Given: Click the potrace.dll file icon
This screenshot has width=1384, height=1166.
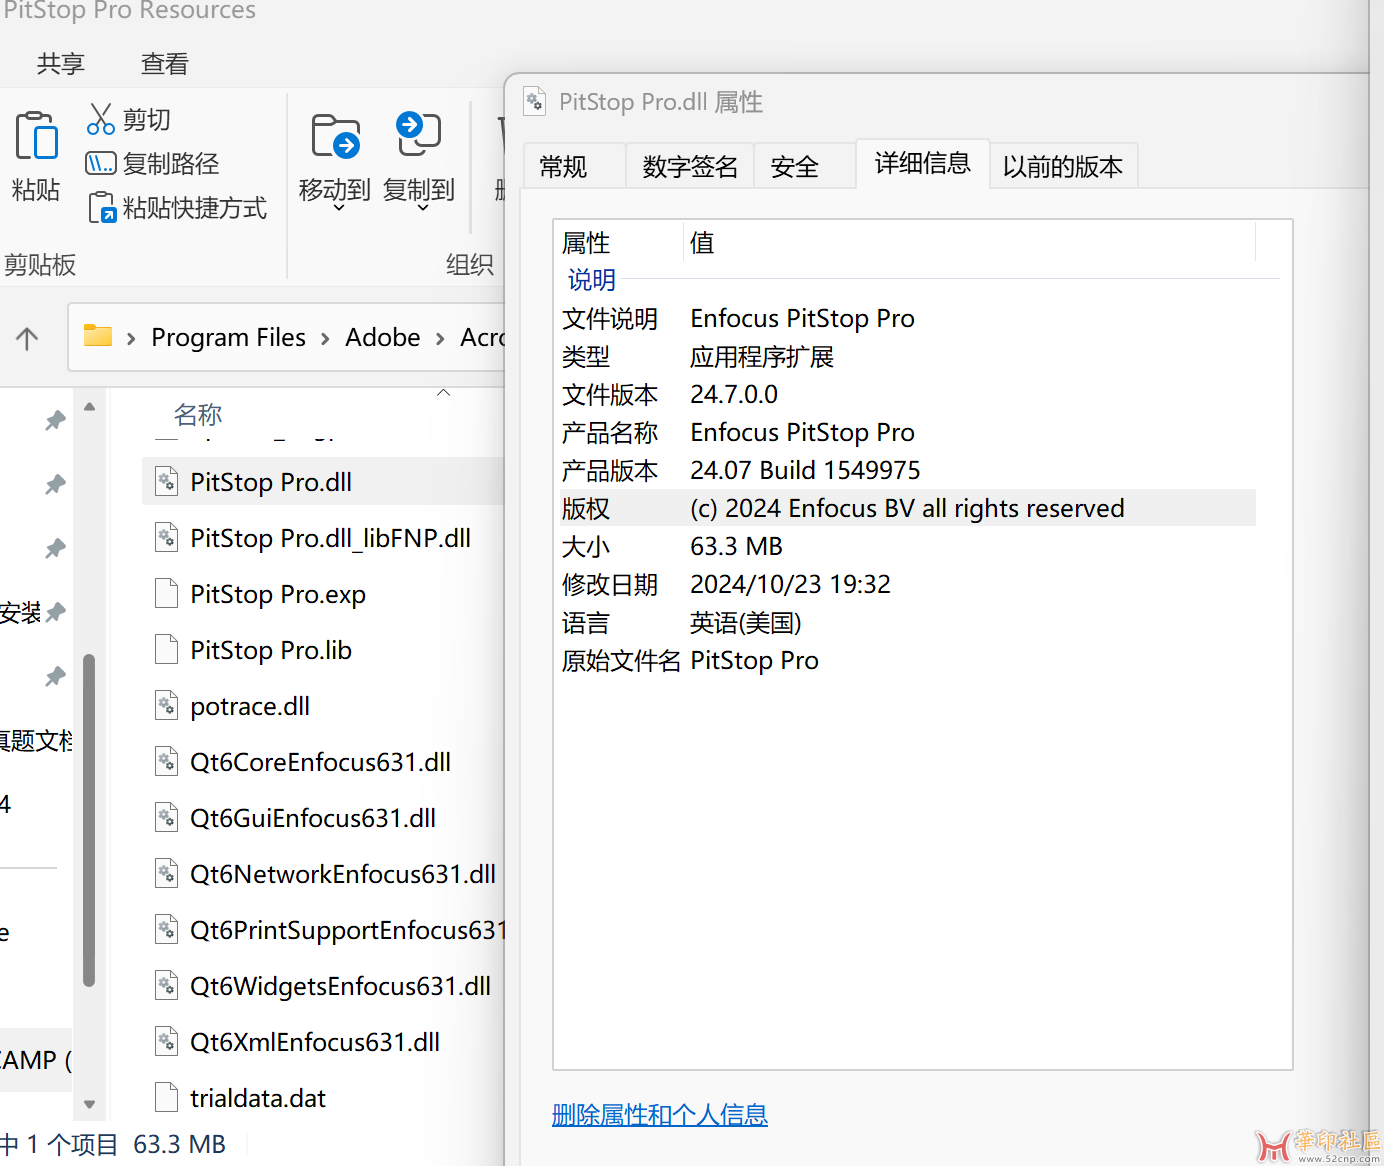Looking at the screenshot, I should click(167, 706).
